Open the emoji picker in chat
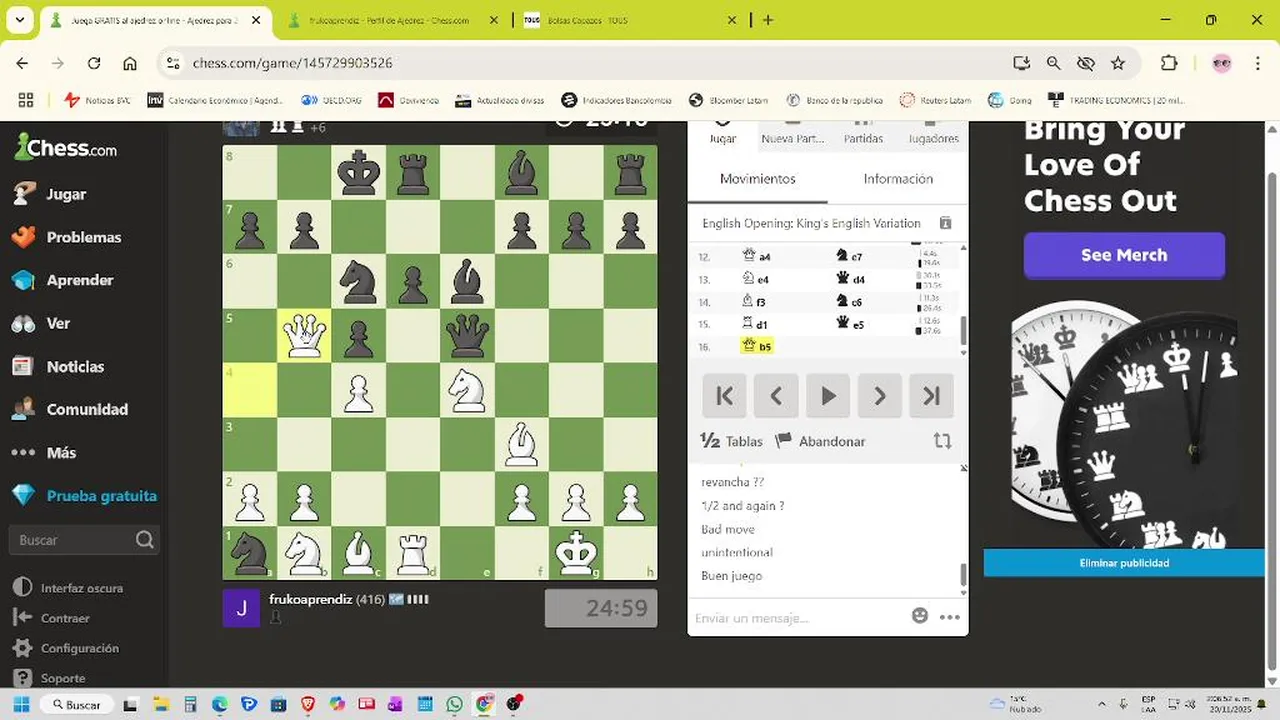 tap(920, 616)
